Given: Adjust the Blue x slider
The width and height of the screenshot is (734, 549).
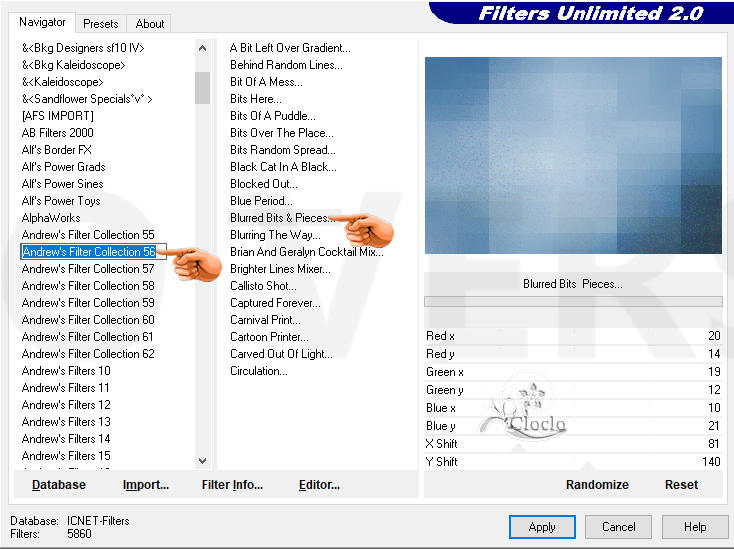Looking at the screenshot, I should tap(573, 408).
